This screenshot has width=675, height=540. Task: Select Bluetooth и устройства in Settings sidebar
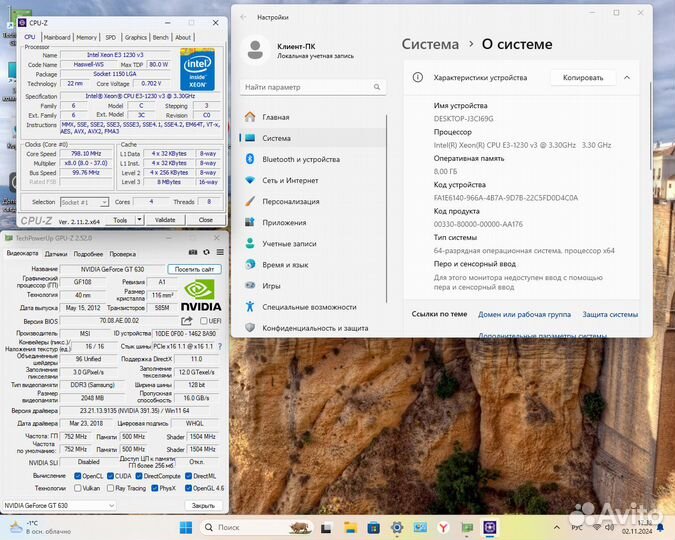click(313, 159)
